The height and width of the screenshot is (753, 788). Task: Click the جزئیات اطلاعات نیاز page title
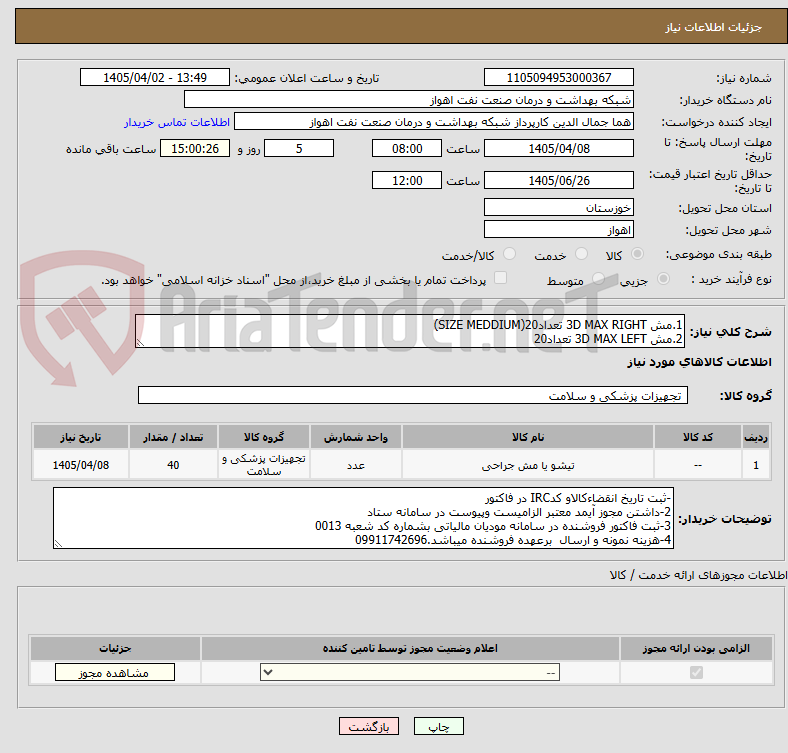click(x=714, y=27)
